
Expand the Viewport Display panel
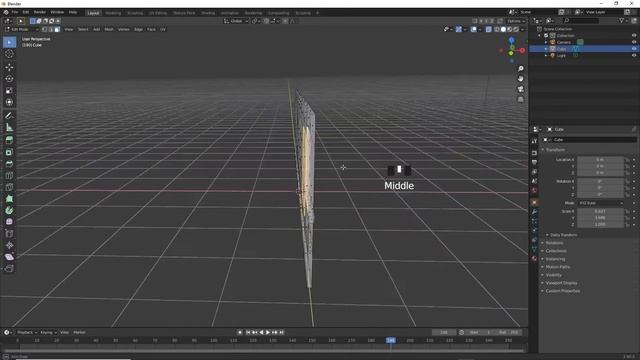coord(561,283)
